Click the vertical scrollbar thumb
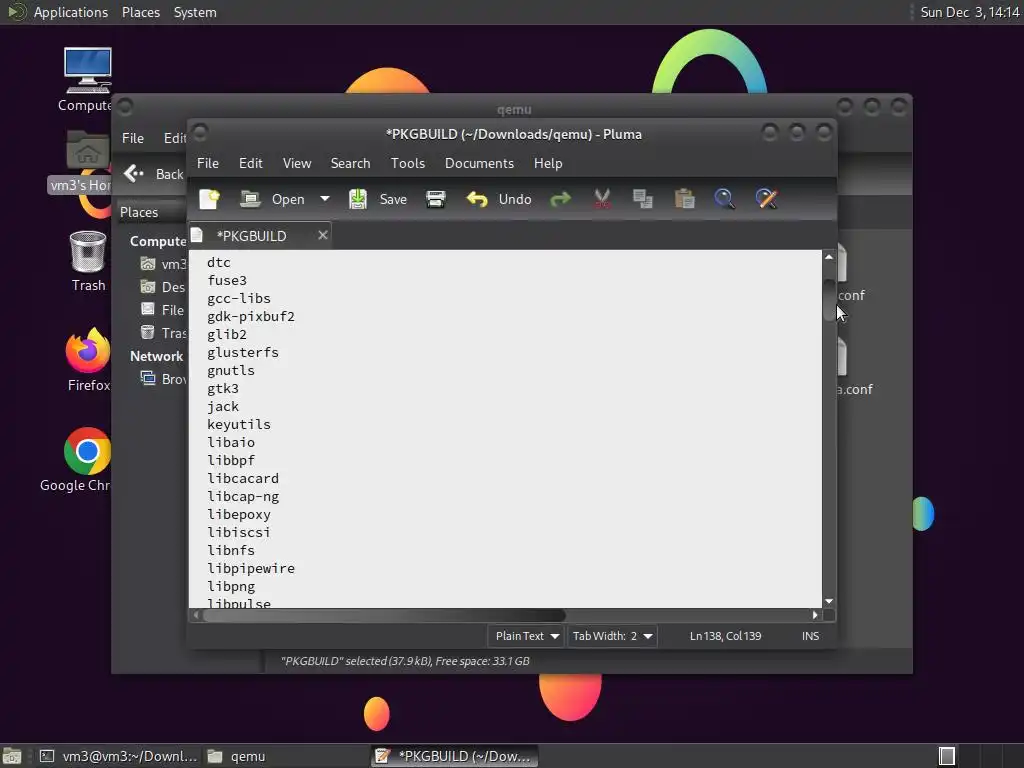Viewport: 1024px width, 768px height. pos(829,300)
